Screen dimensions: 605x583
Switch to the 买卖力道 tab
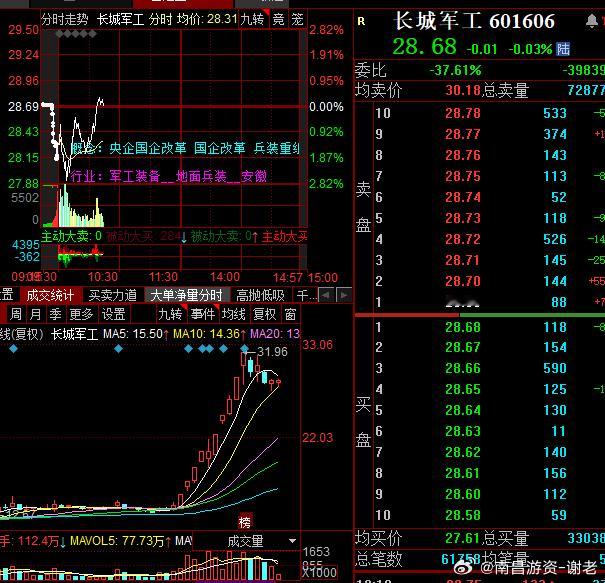pos(113,296)
